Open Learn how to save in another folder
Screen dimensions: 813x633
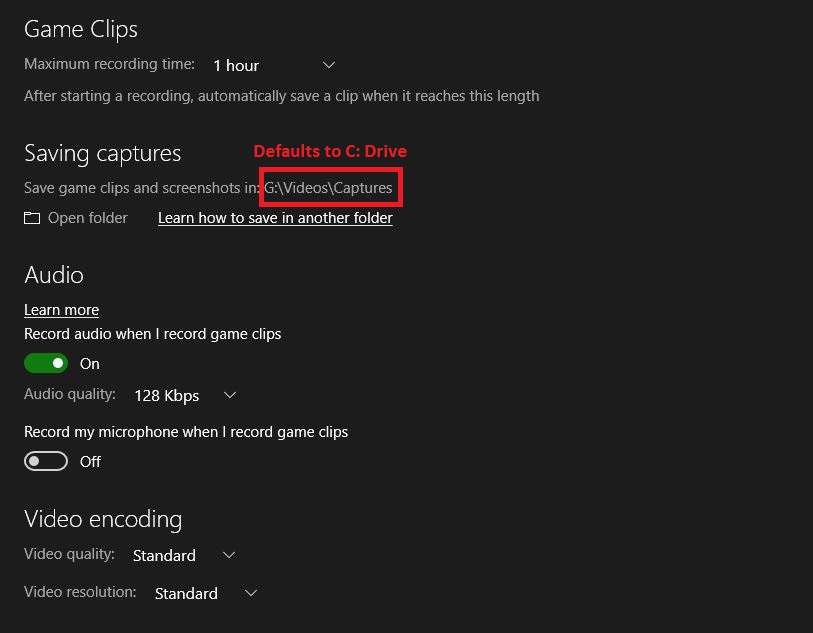point(275,218)
